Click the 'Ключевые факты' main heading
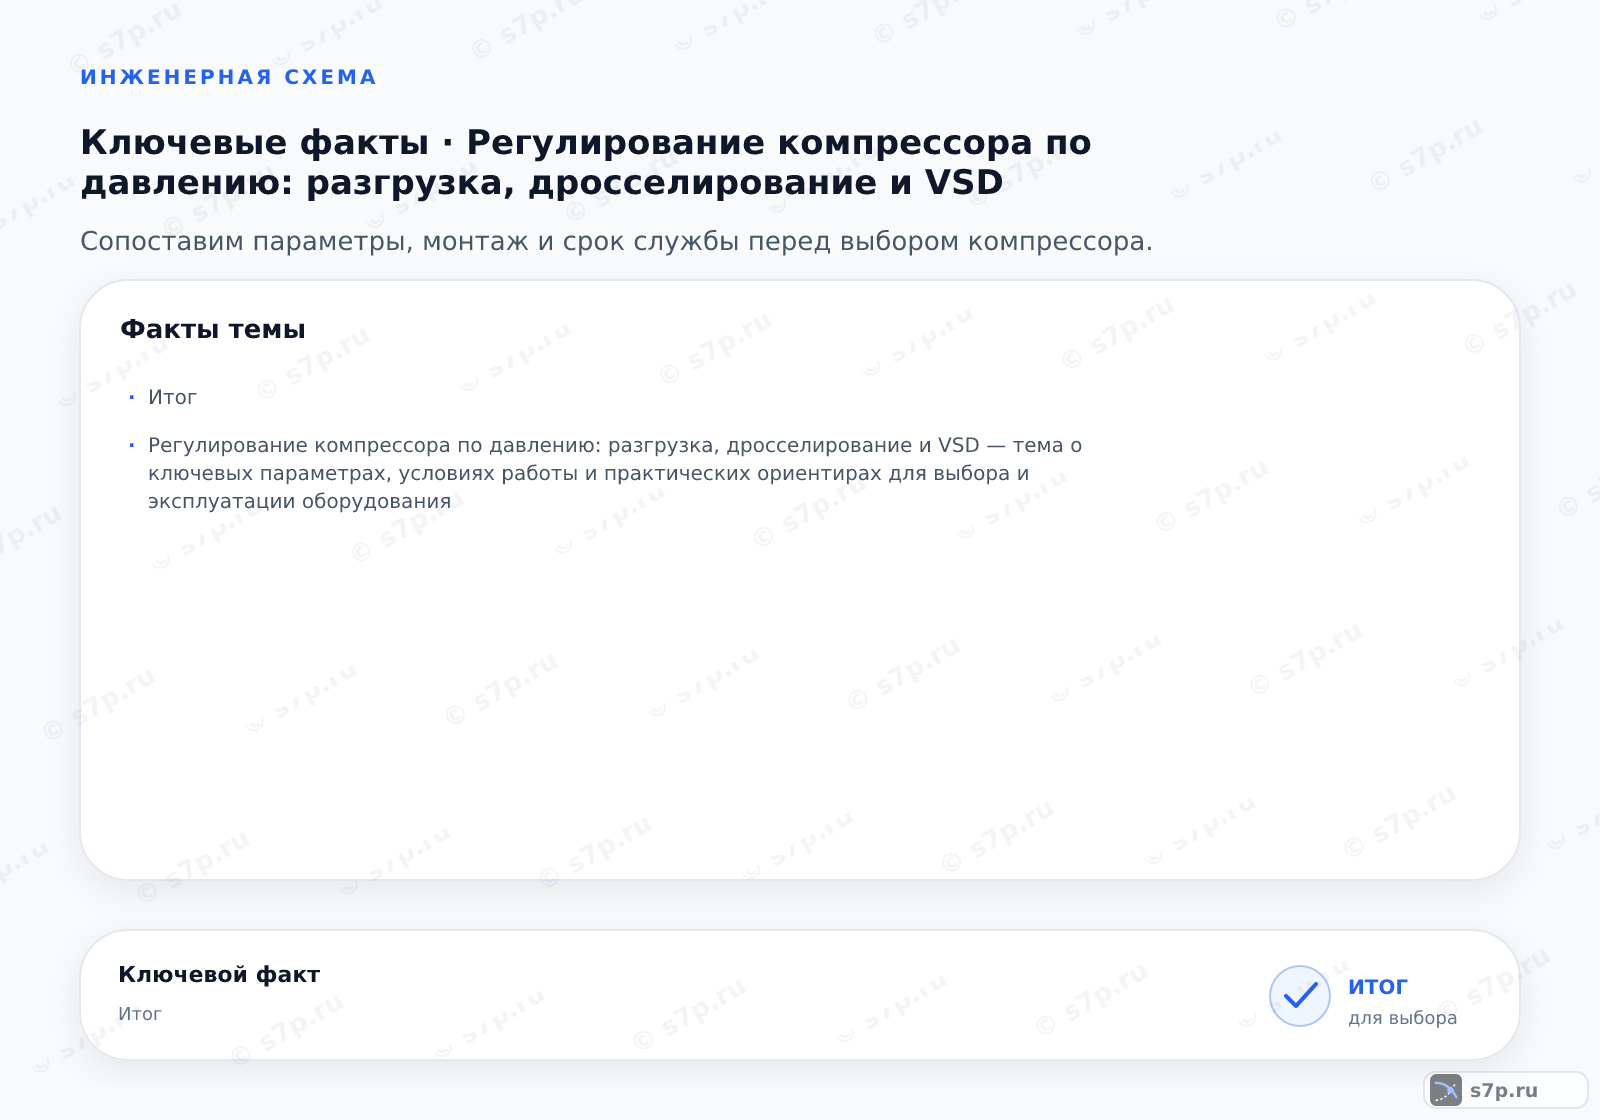1600x1120 pixels. (x=586, y=162)
